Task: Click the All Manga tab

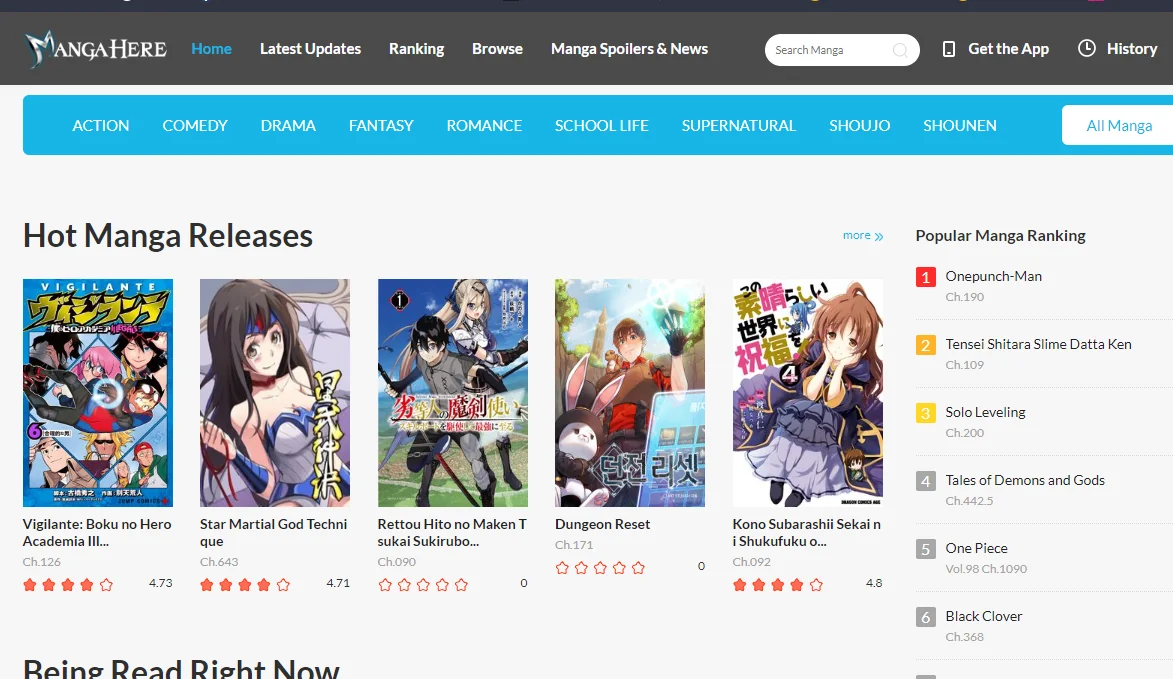Action: tap(1118, 125)
